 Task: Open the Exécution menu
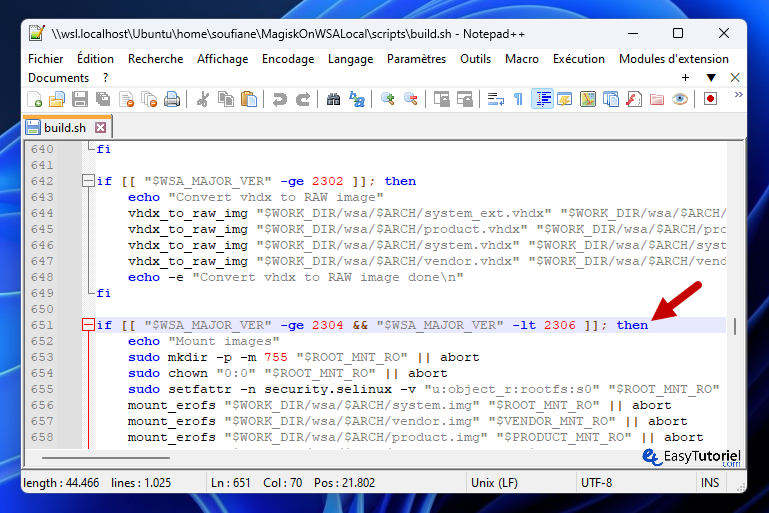pos(579,59)
